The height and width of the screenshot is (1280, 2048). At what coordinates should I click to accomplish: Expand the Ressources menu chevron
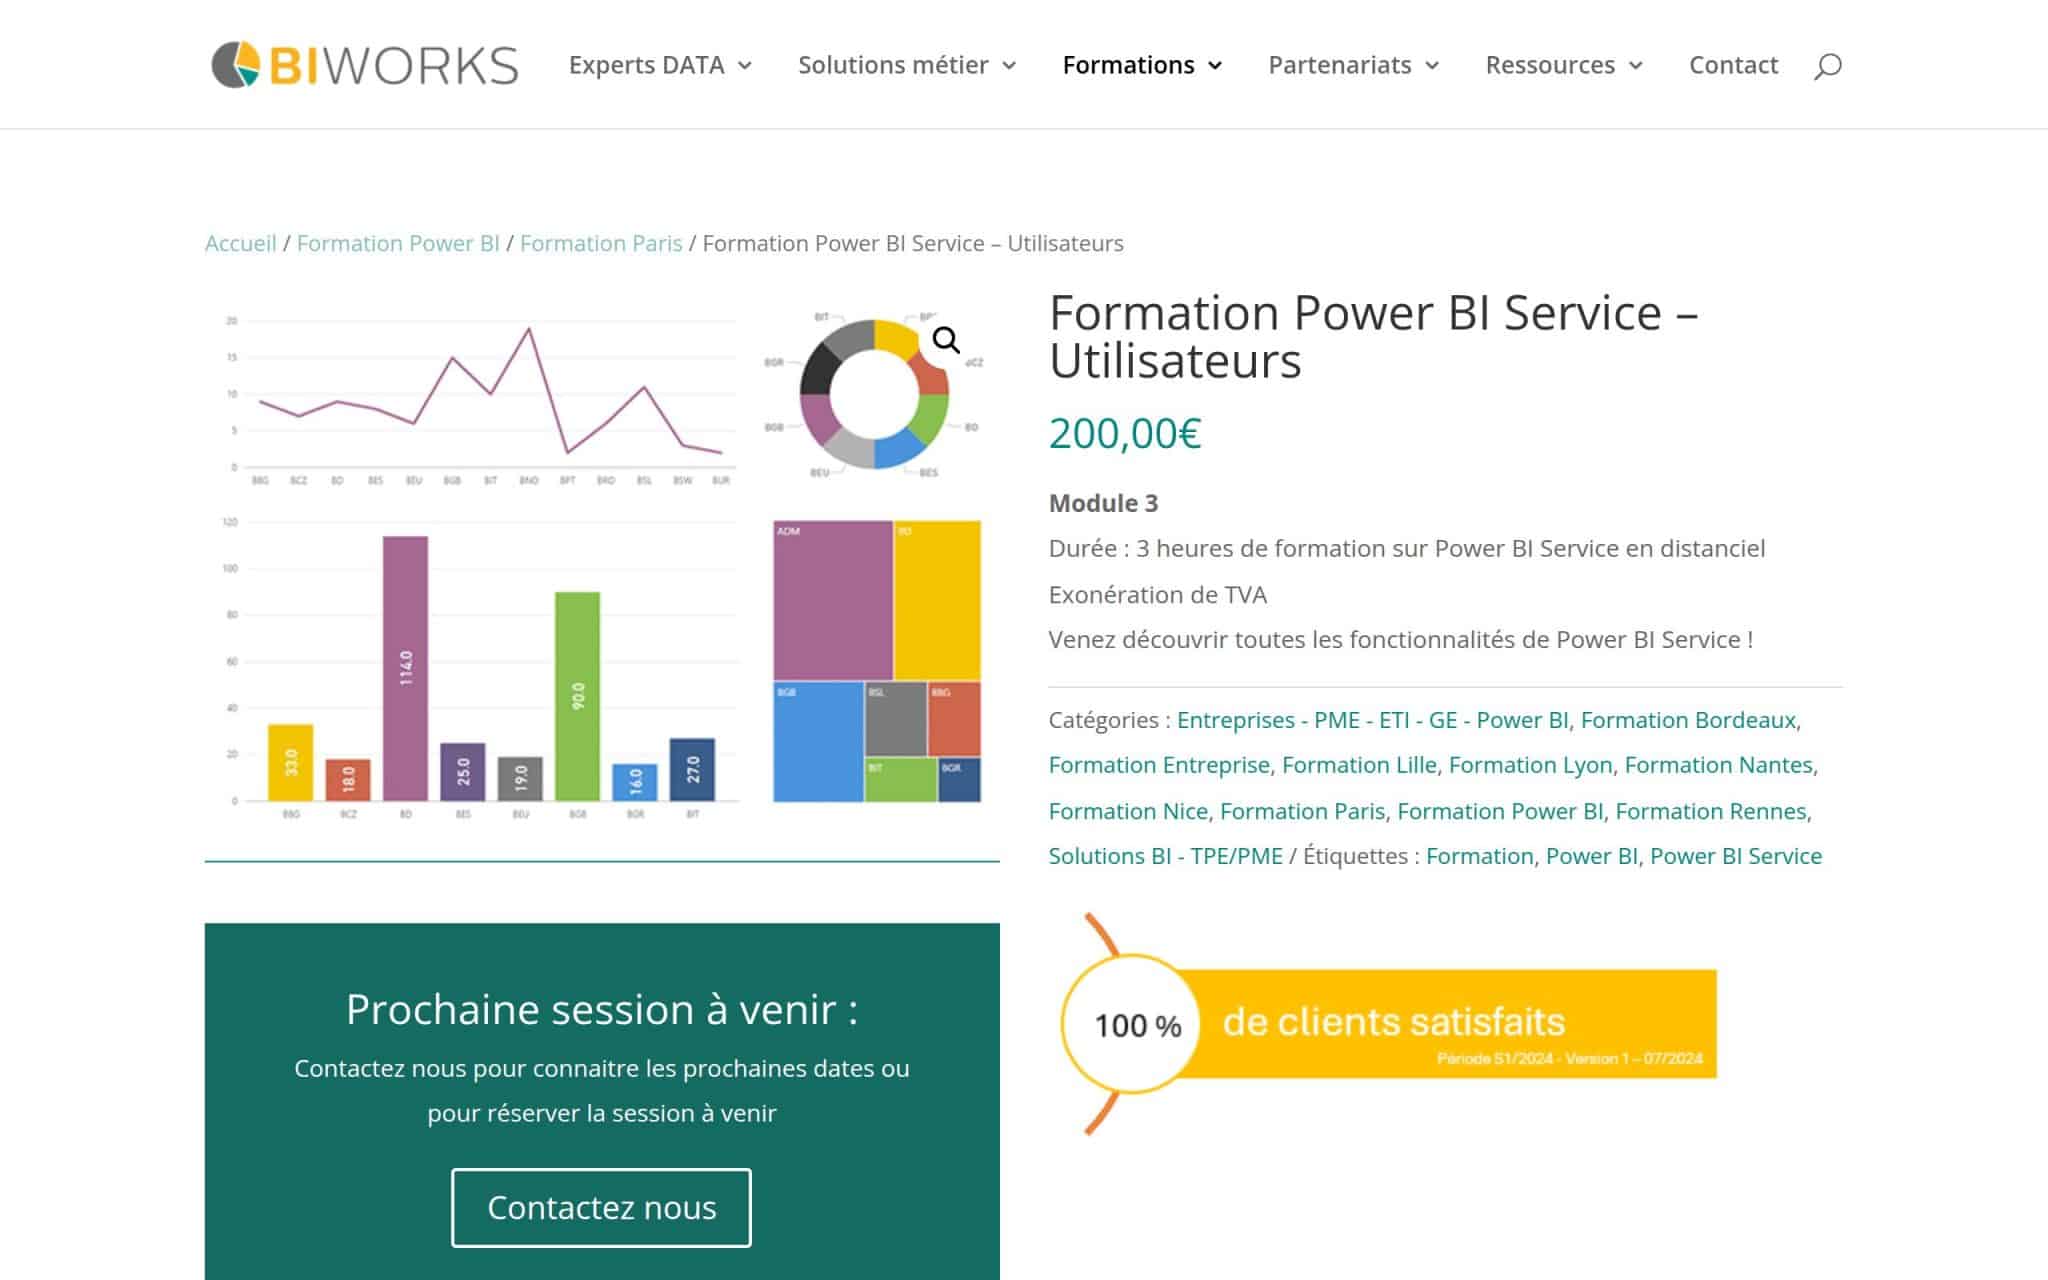(x=1636, y=66)
